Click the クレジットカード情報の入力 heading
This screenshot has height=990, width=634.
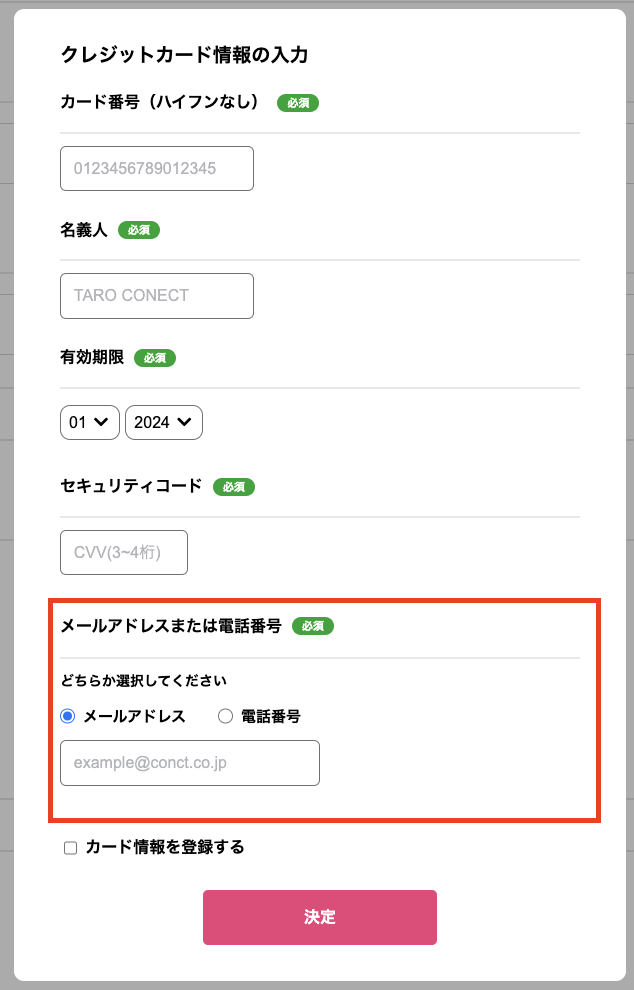point(184,55)
